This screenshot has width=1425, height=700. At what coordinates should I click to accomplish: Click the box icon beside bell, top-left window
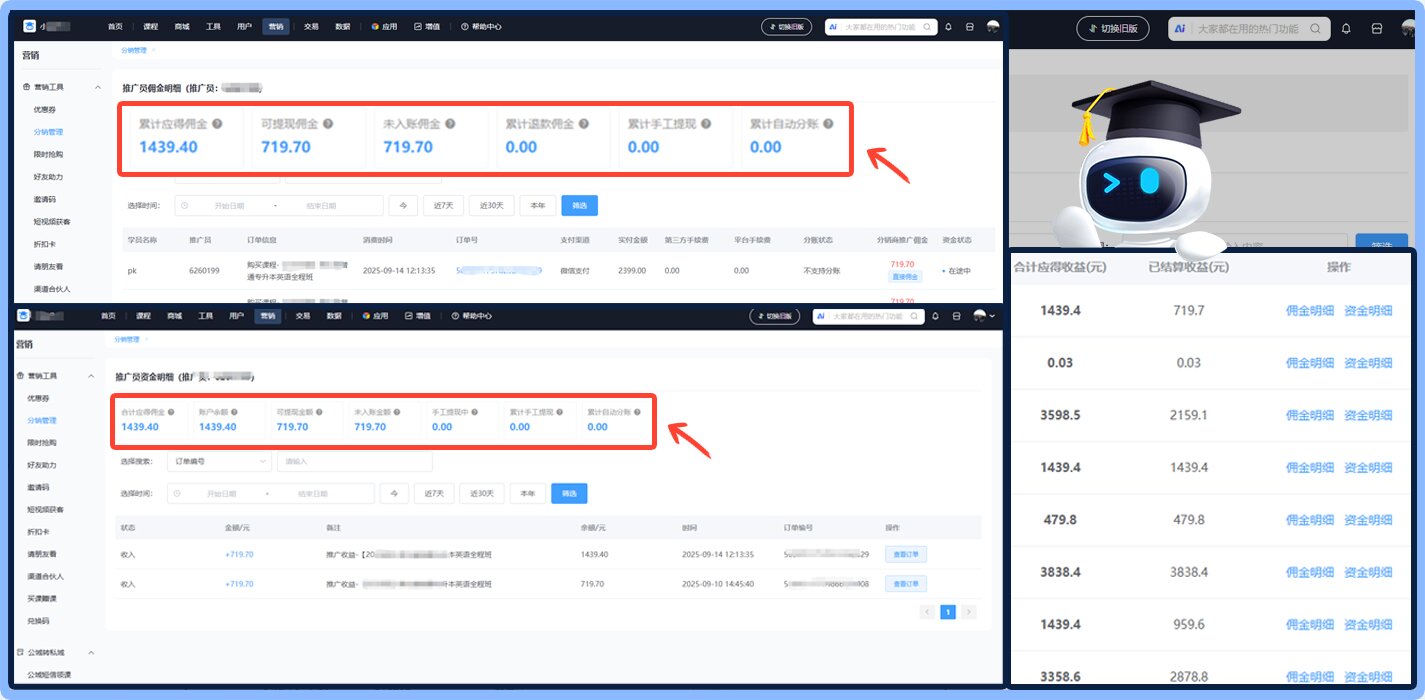969,27
